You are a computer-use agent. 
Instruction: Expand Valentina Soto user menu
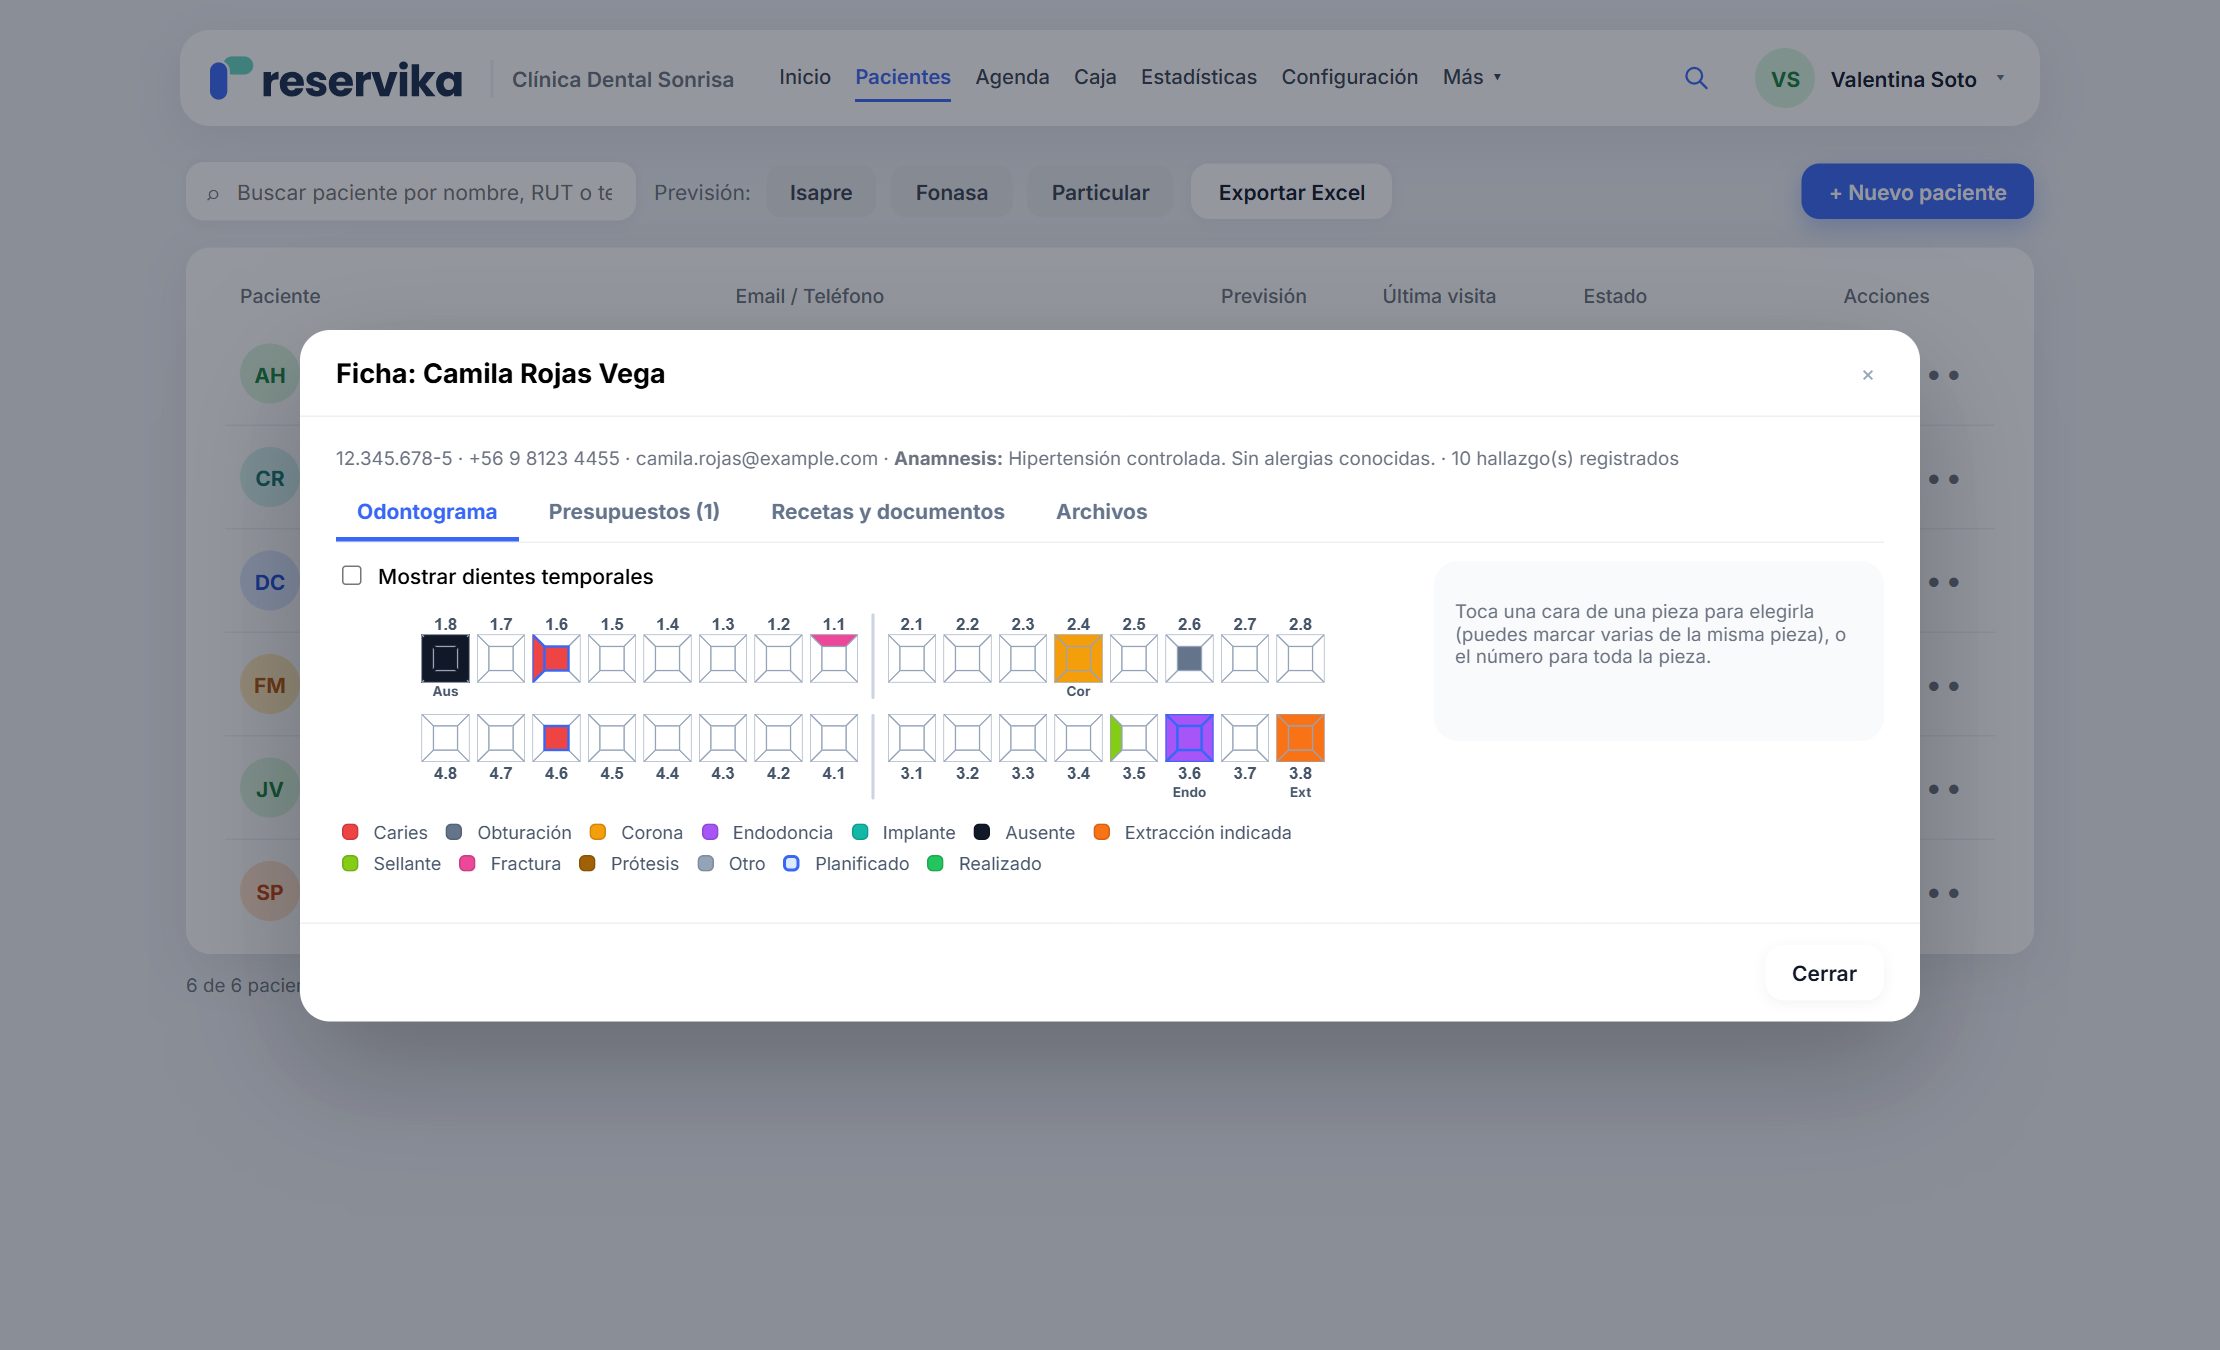1880,79
